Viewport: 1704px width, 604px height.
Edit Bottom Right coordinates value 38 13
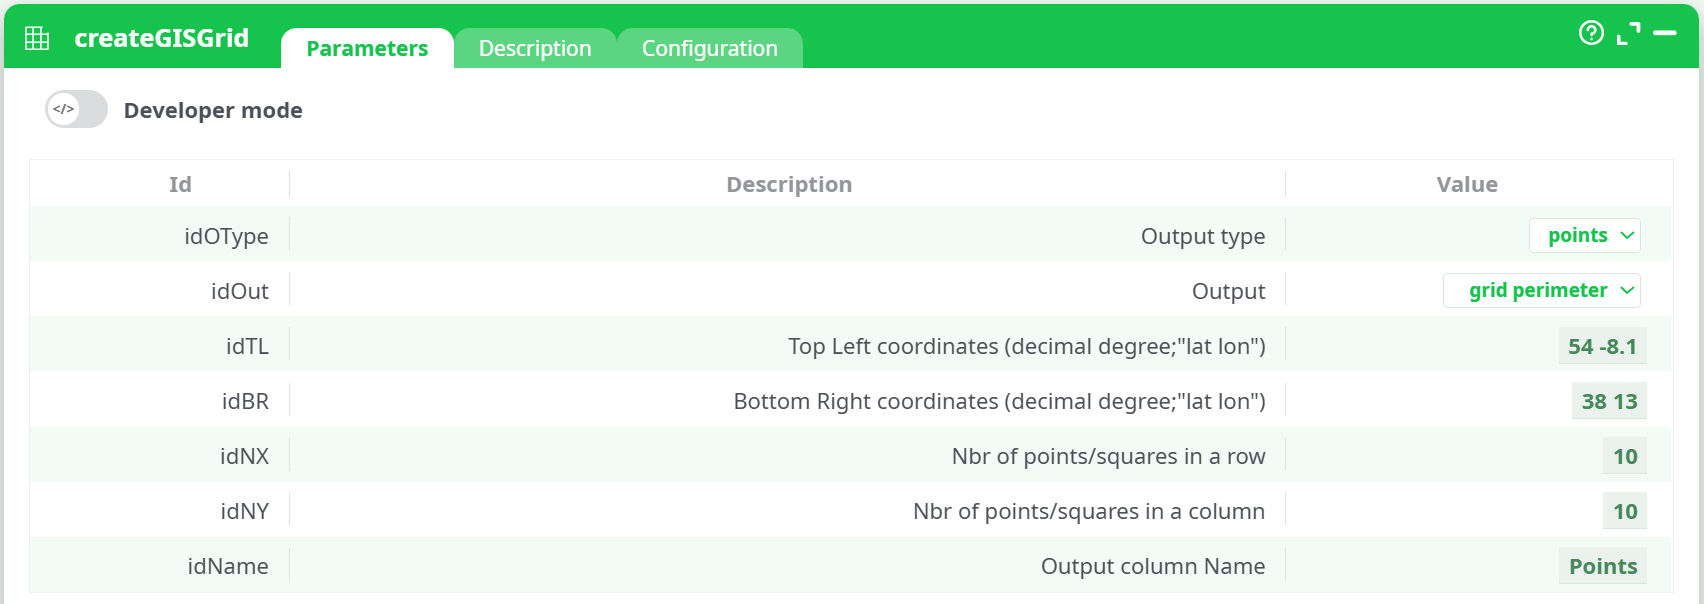pos(1609,401)
